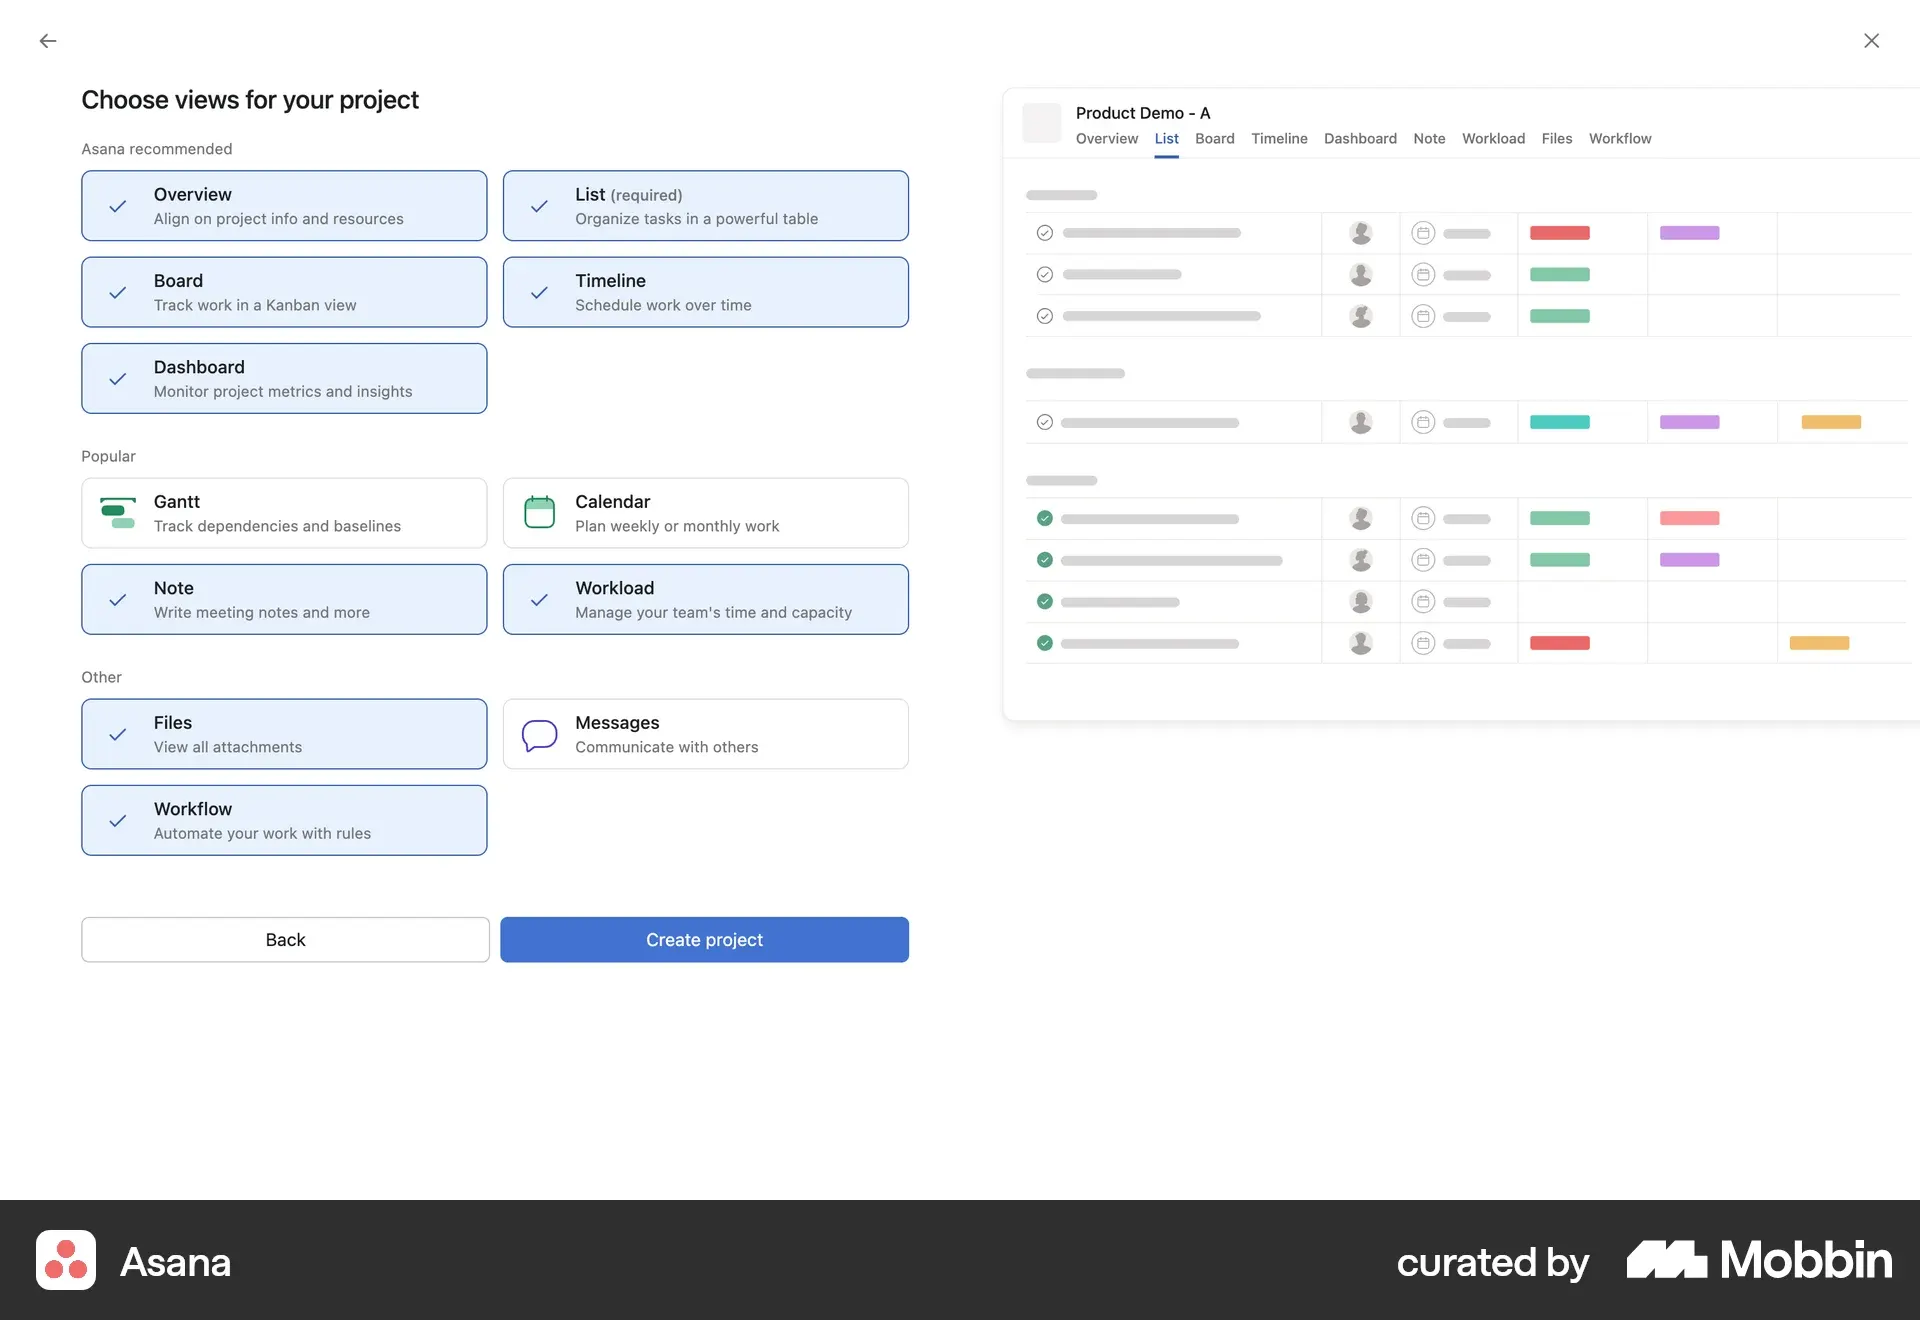Image resolution: width=1920 pixels, height=1320 pixels.
Task: Deselect the Overview view option
Action: click(284, 206)
